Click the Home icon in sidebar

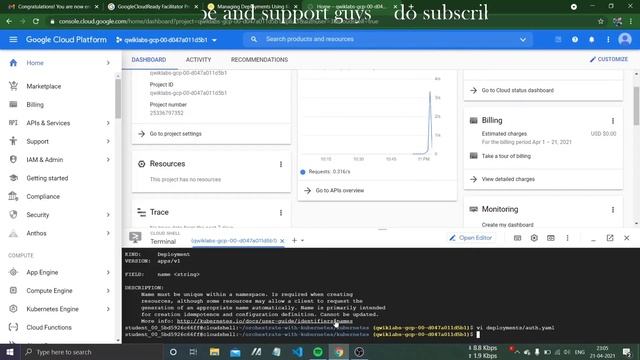coord(13,63)
